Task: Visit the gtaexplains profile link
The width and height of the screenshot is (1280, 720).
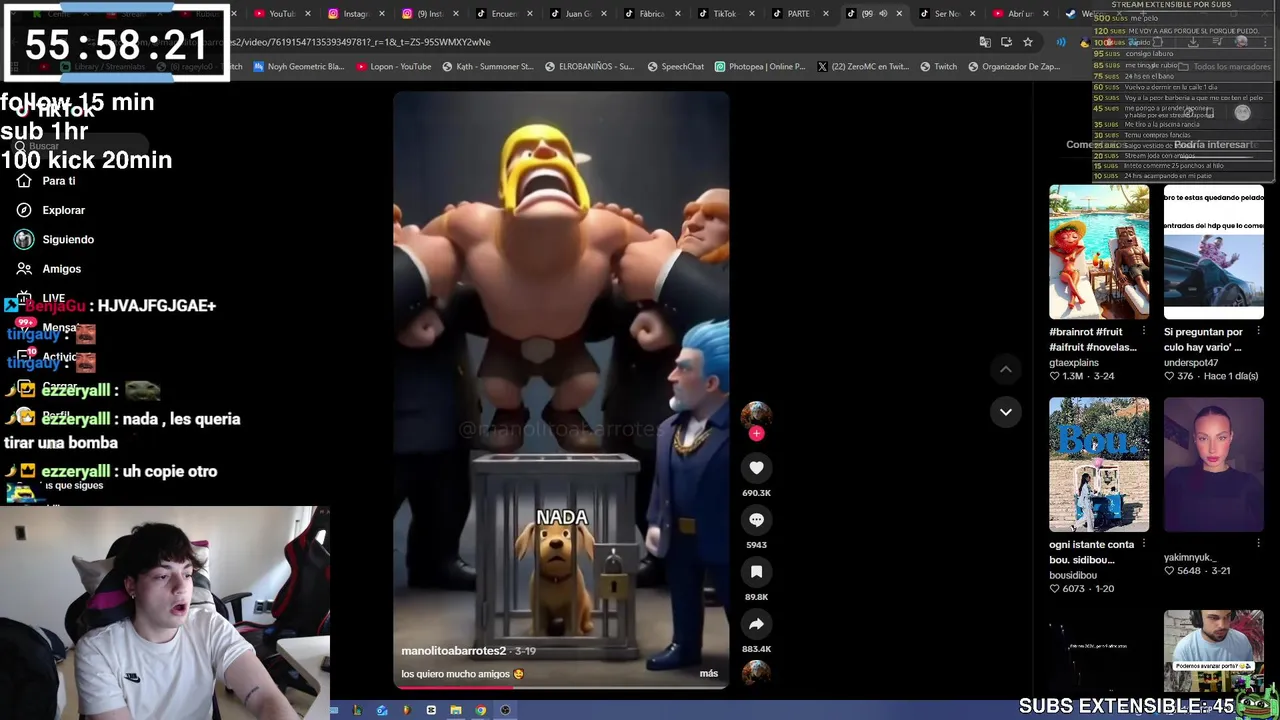Action: point(1073,362)
